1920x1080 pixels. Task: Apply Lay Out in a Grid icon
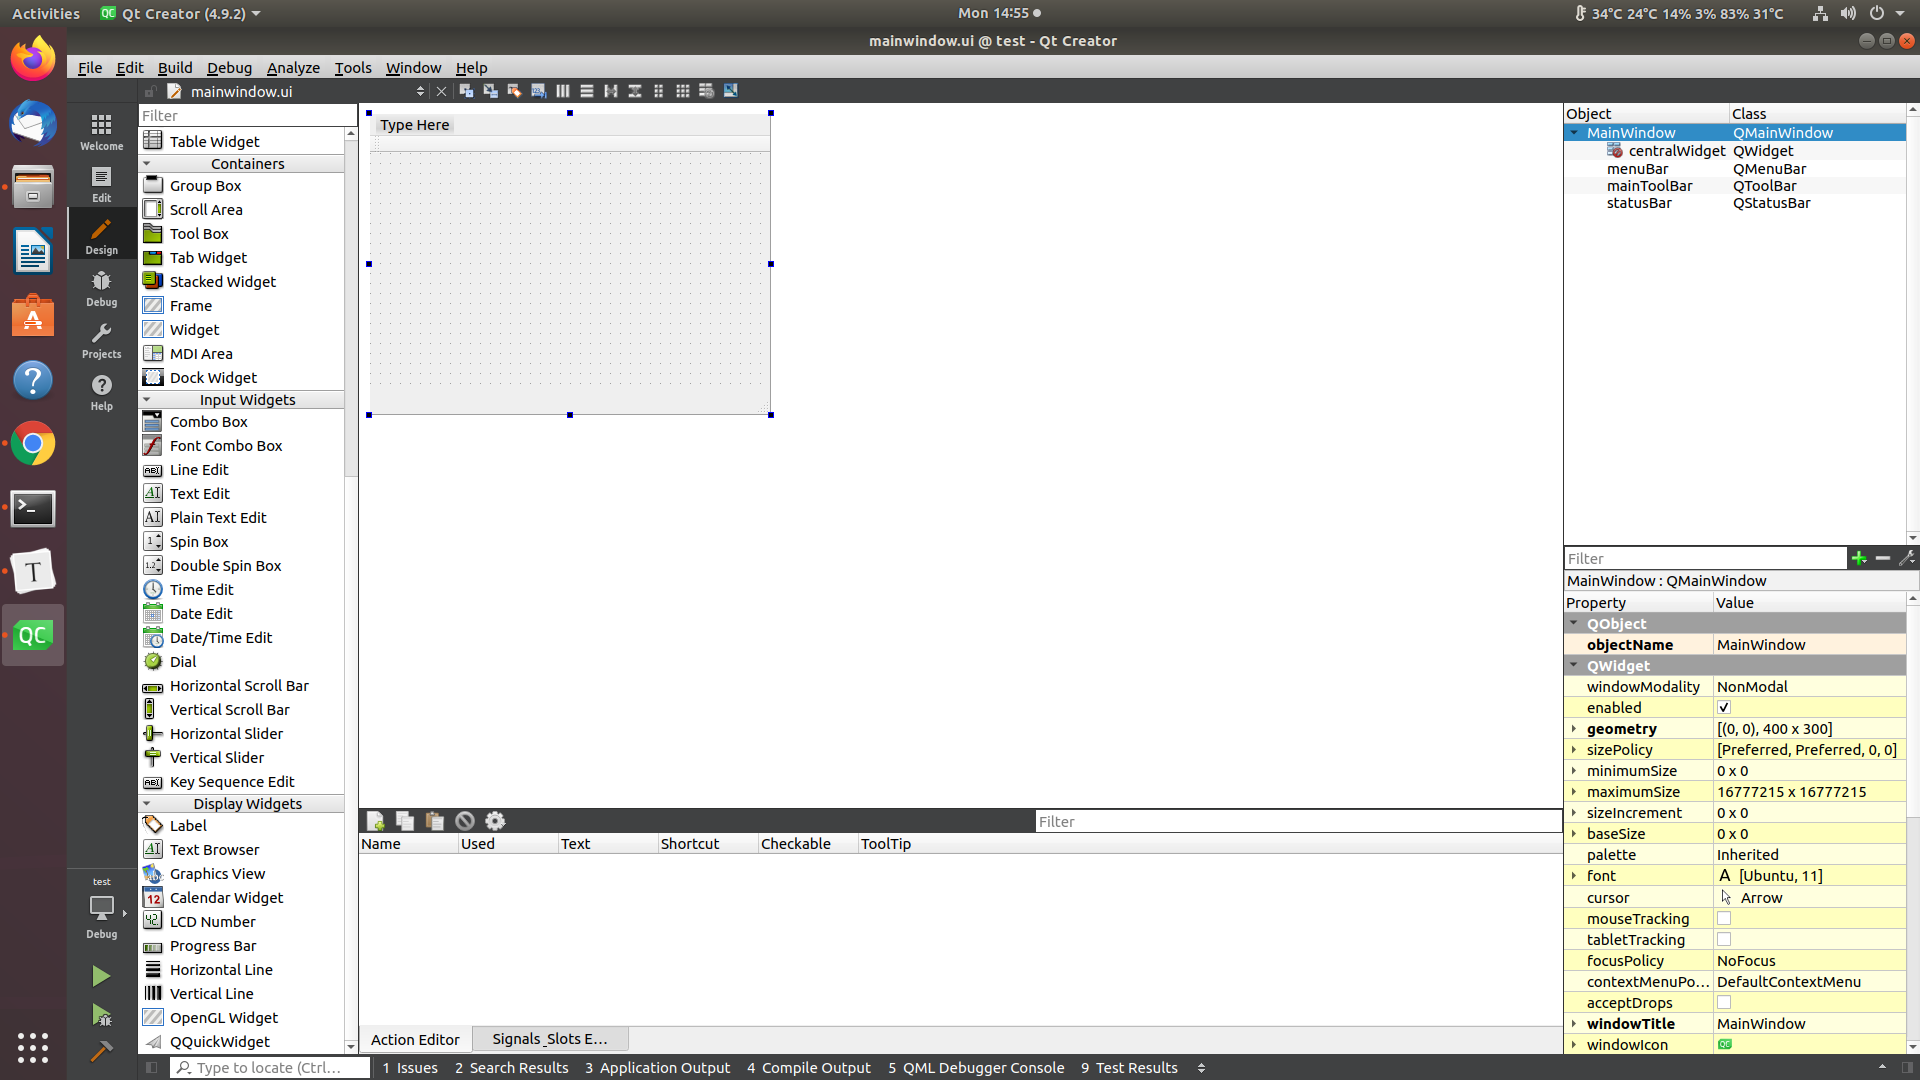tap(682, 91)
